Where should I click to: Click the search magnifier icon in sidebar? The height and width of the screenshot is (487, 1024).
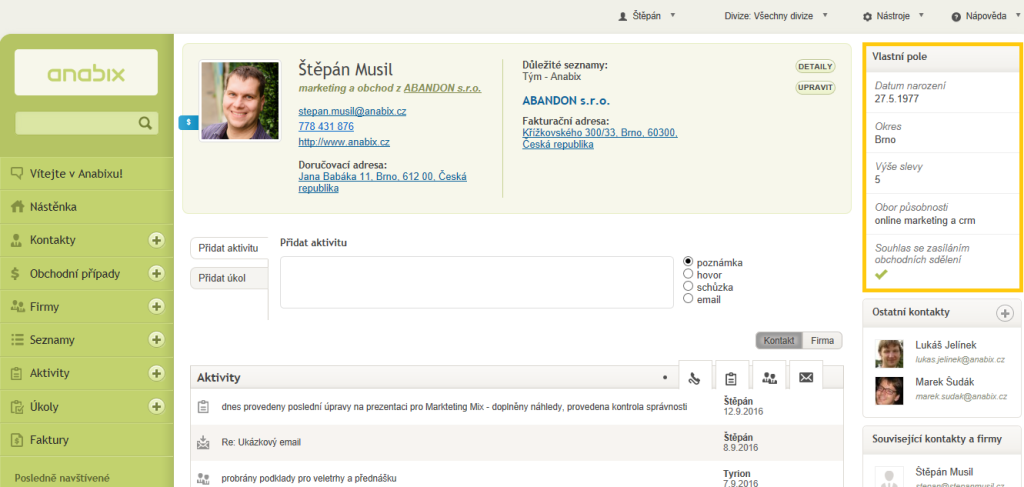[x=145, y=123]
